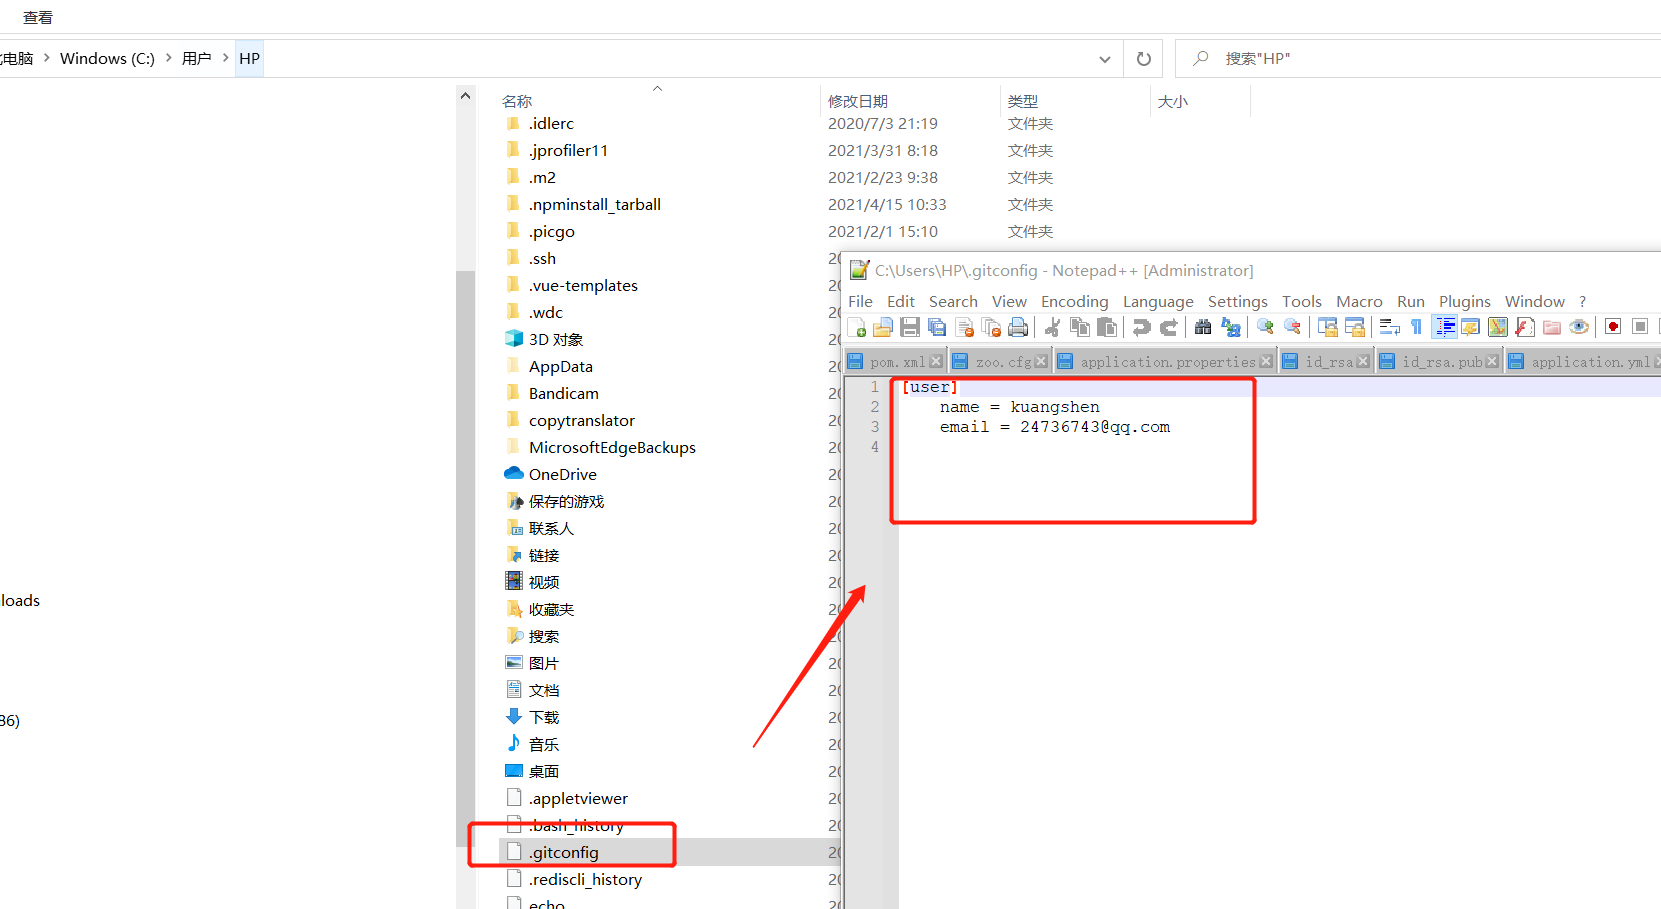Toggle the Show All Characters pilcrow icon
This screenshot has height=909, width=1661.
pyautogui.click(x=1416, y=327)
